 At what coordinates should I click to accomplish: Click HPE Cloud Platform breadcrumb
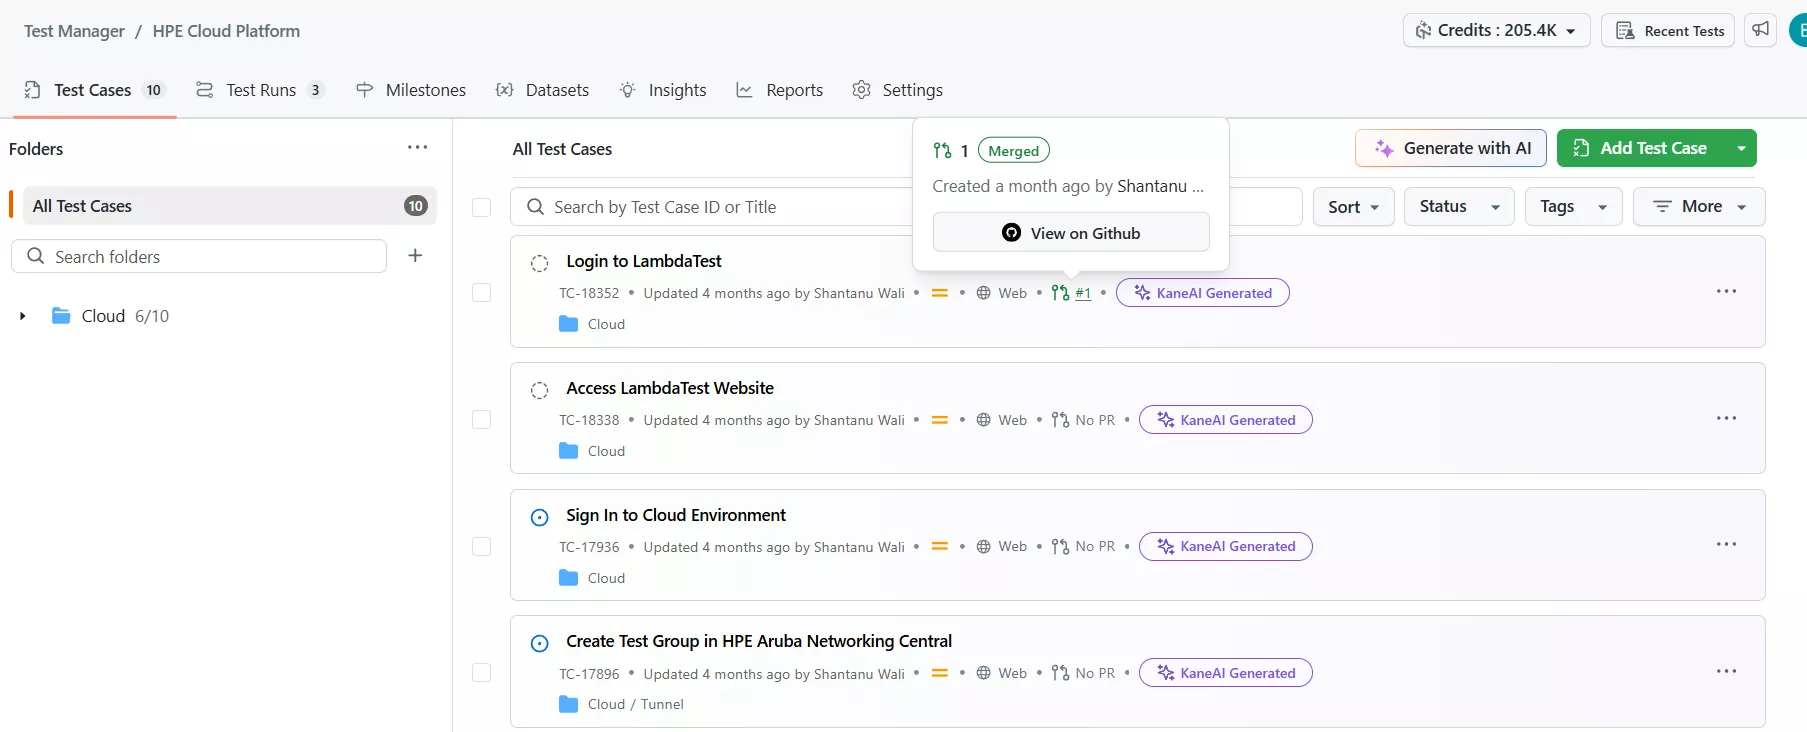click(x=226, y=31)
